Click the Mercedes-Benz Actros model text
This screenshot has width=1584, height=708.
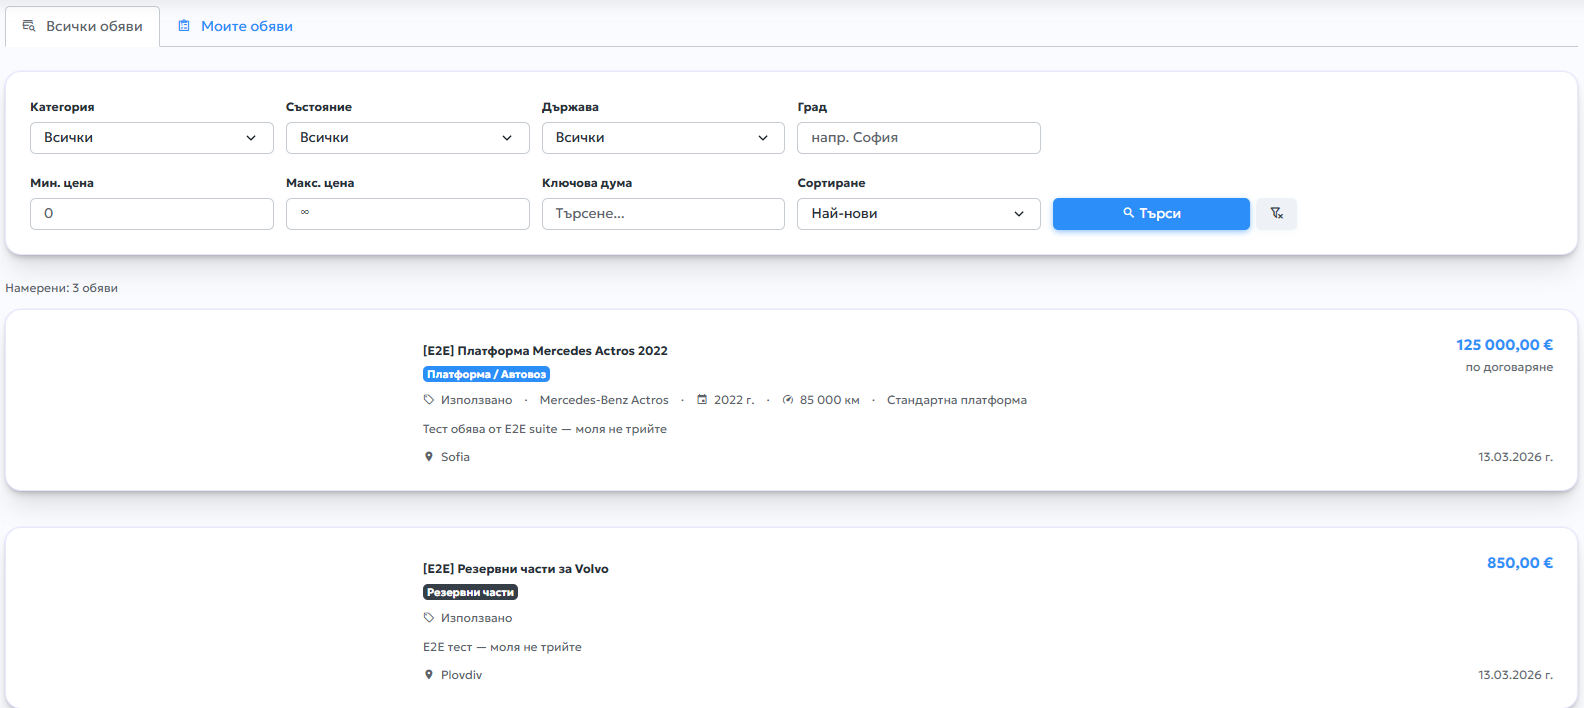(604, 400)
